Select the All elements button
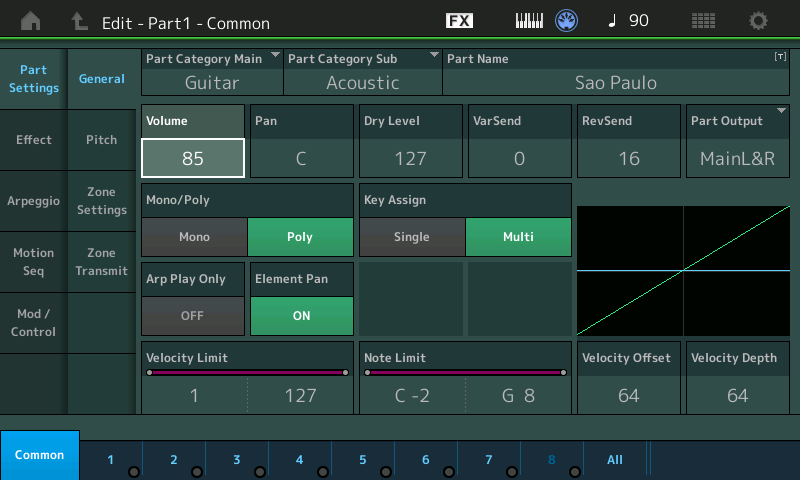800x480 pixels. tap(615, 460)
